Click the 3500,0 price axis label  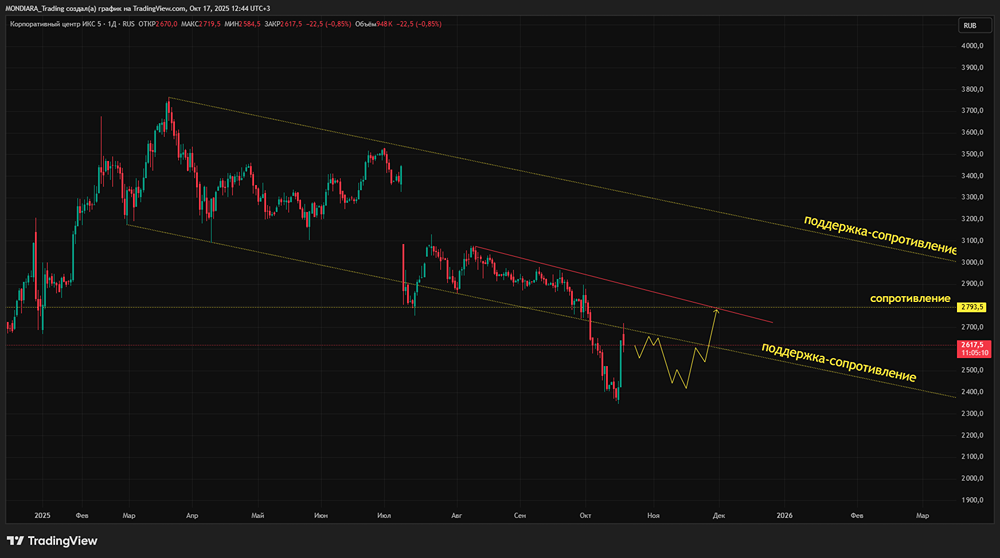coord(972,154)
